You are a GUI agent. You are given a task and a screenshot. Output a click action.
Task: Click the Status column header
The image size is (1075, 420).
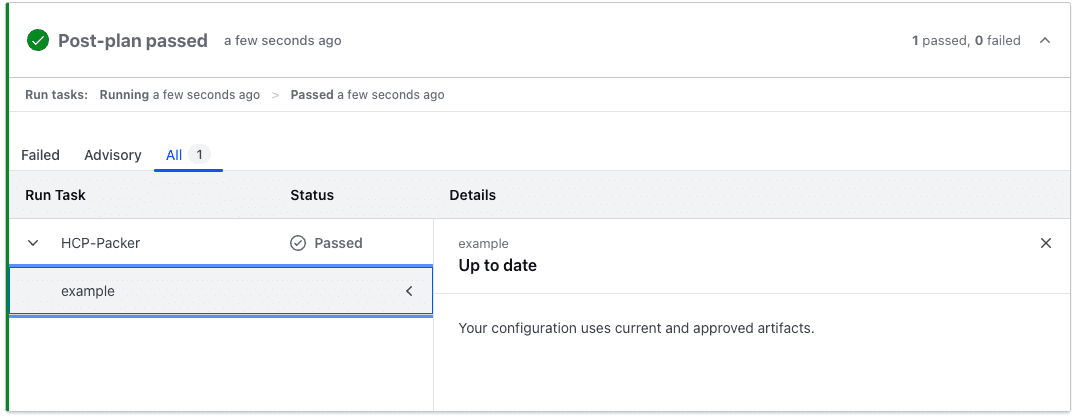[312, 195]
